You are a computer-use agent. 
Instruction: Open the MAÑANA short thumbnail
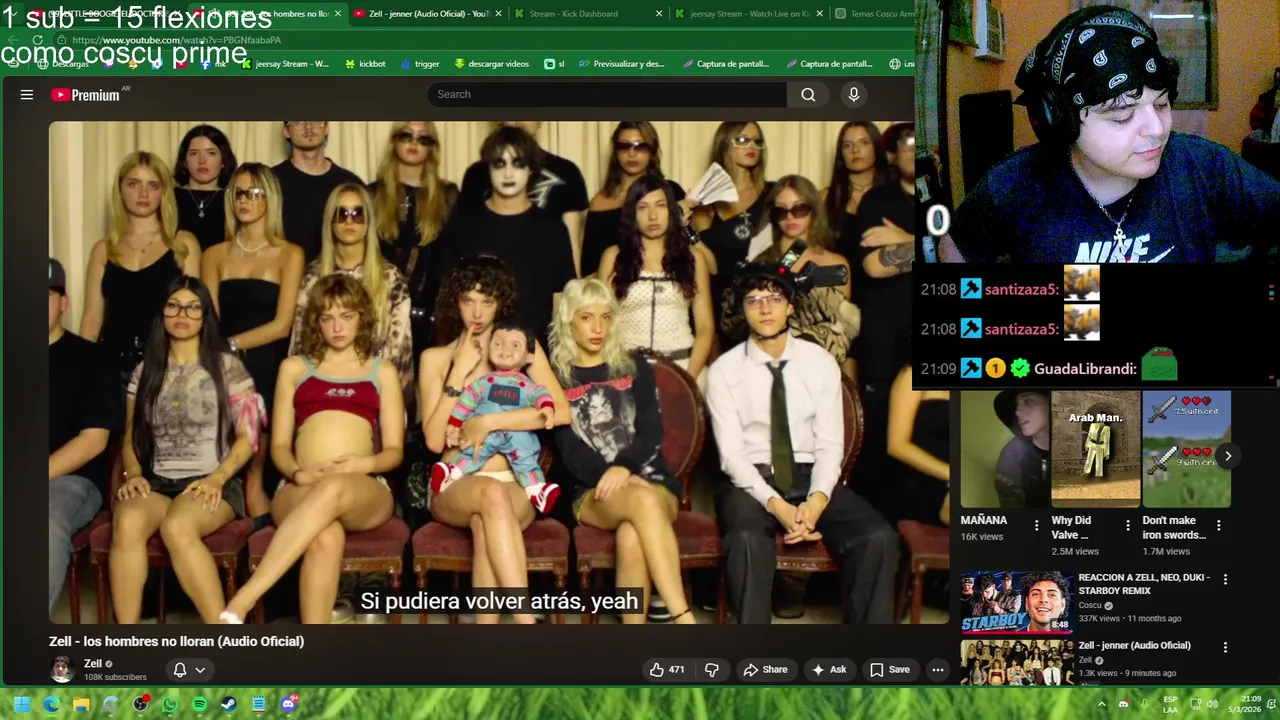coord(1005,449)
